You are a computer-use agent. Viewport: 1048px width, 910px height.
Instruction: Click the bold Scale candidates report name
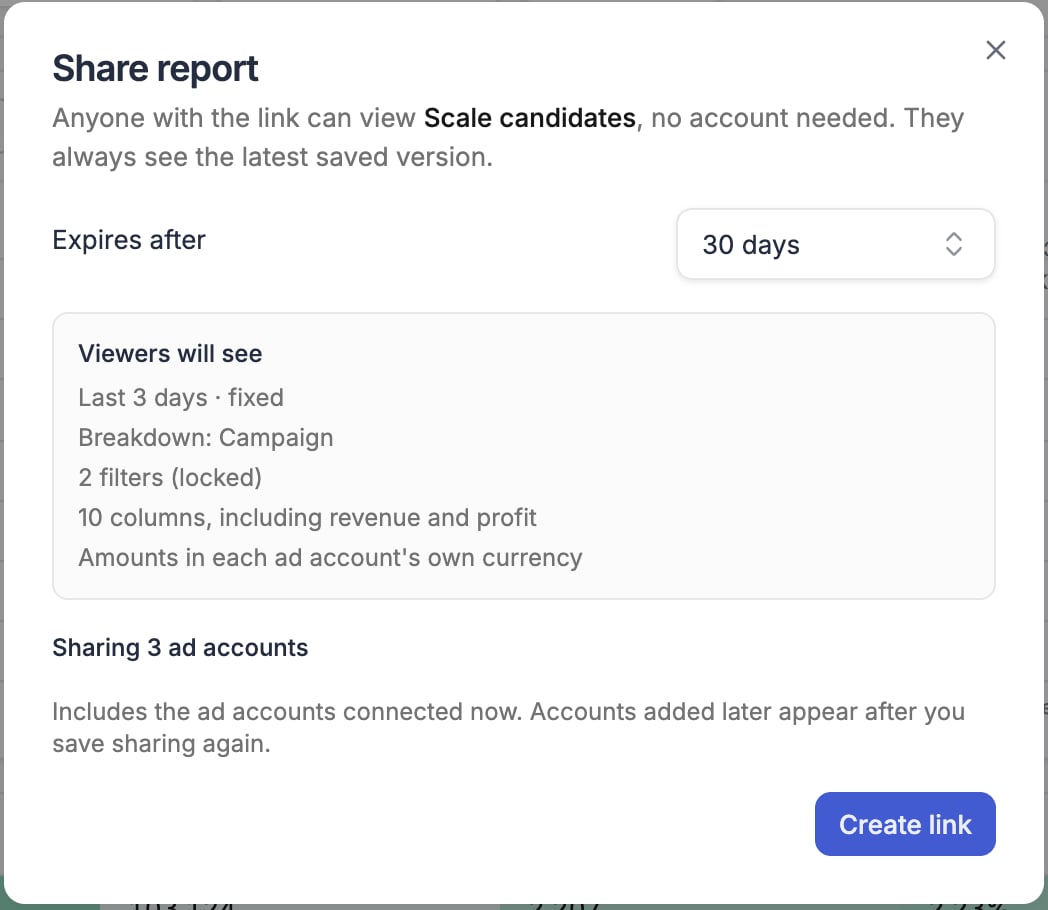pos(529,118)
